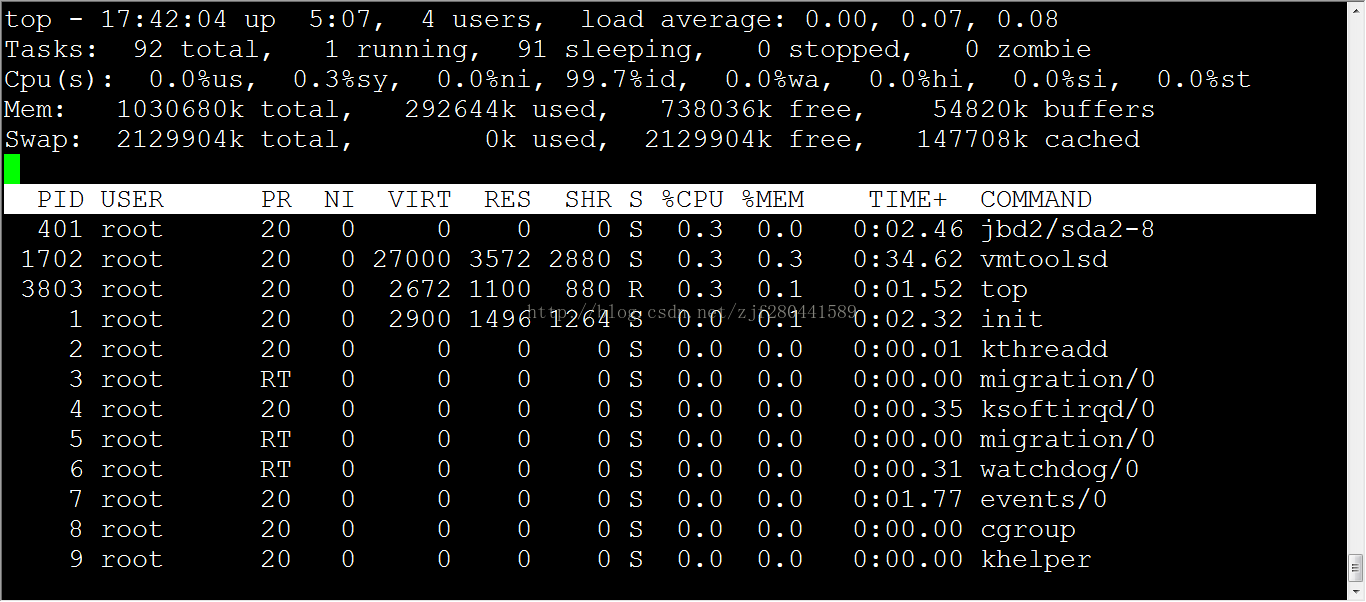Click the TIME+ value 0:34.62
The image size is (1366, 602).
908,259
